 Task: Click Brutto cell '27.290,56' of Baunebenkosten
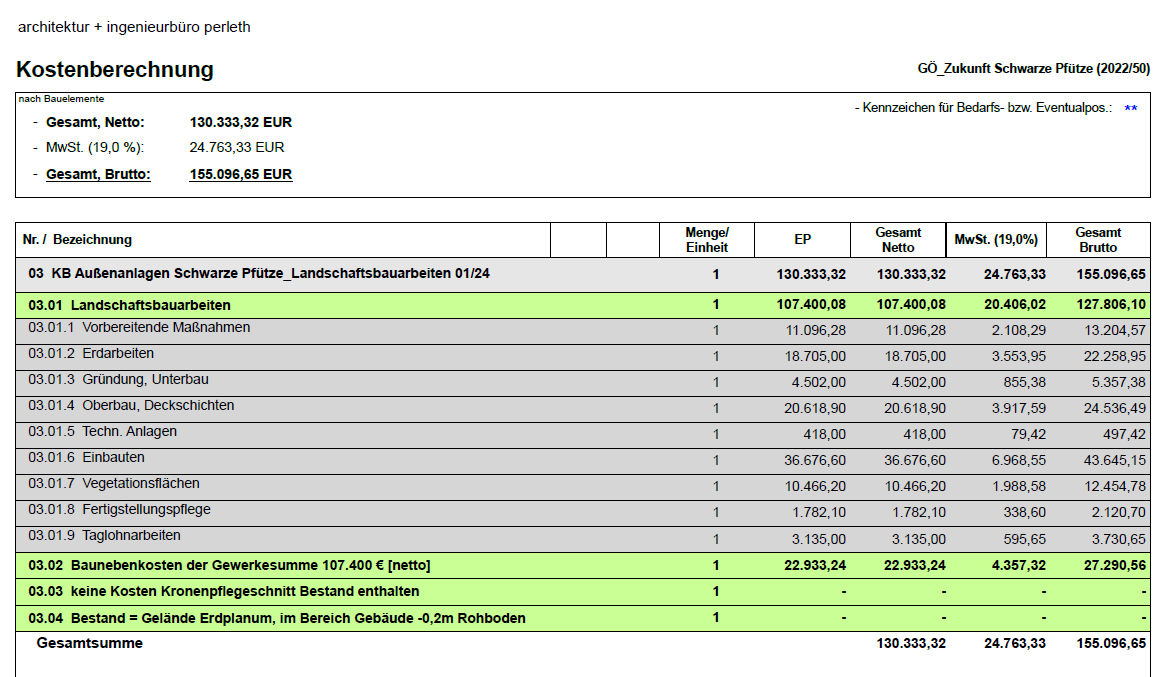pyautogui.click(x=1114, y=566)
